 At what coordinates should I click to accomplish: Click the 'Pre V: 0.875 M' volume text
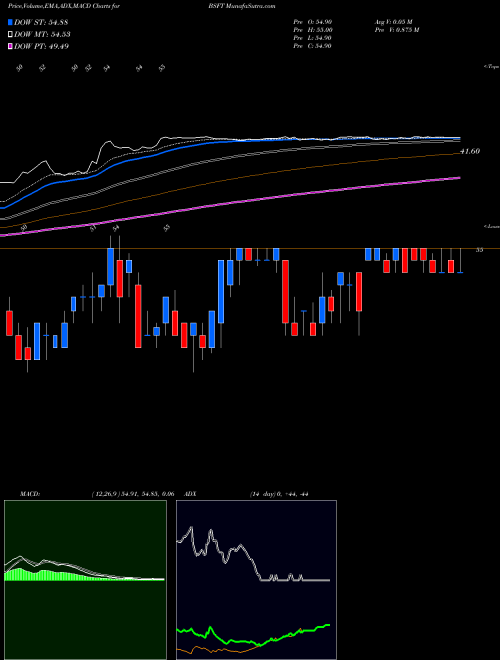click(396, 30)
